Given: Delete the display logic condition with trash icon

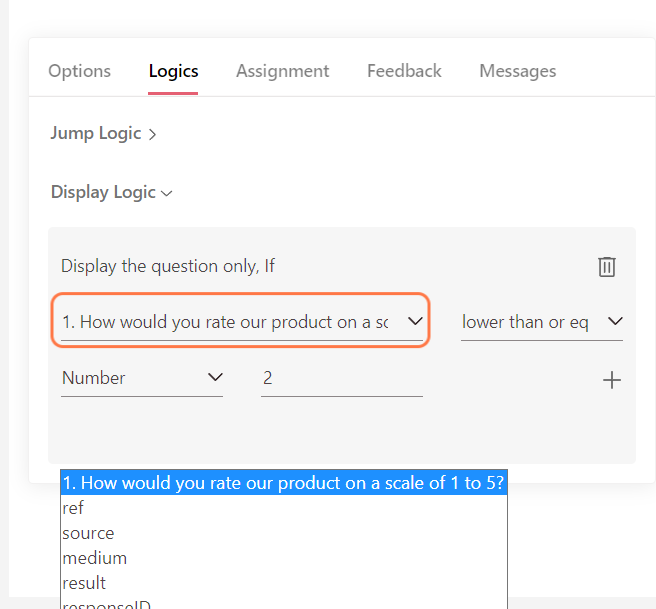Looking at the screenshot, I should (606, 266).
